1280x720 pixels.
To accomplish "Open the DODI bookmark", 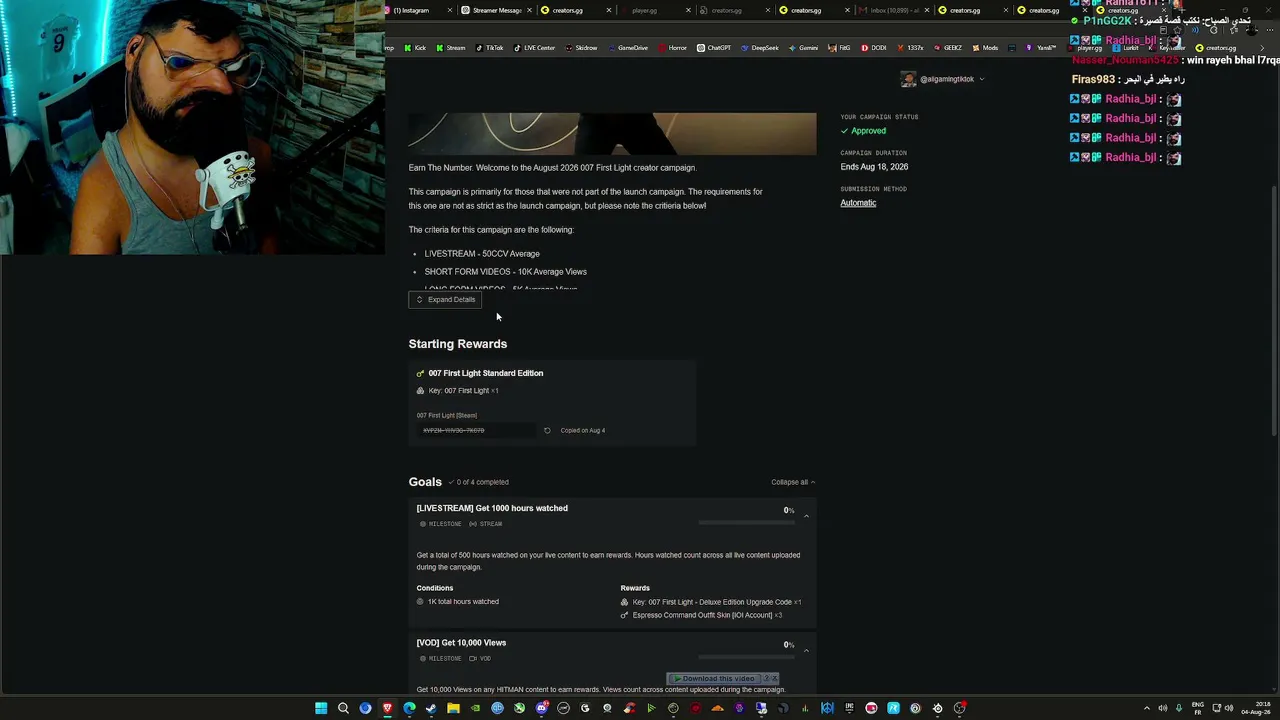I will (874, 48).
